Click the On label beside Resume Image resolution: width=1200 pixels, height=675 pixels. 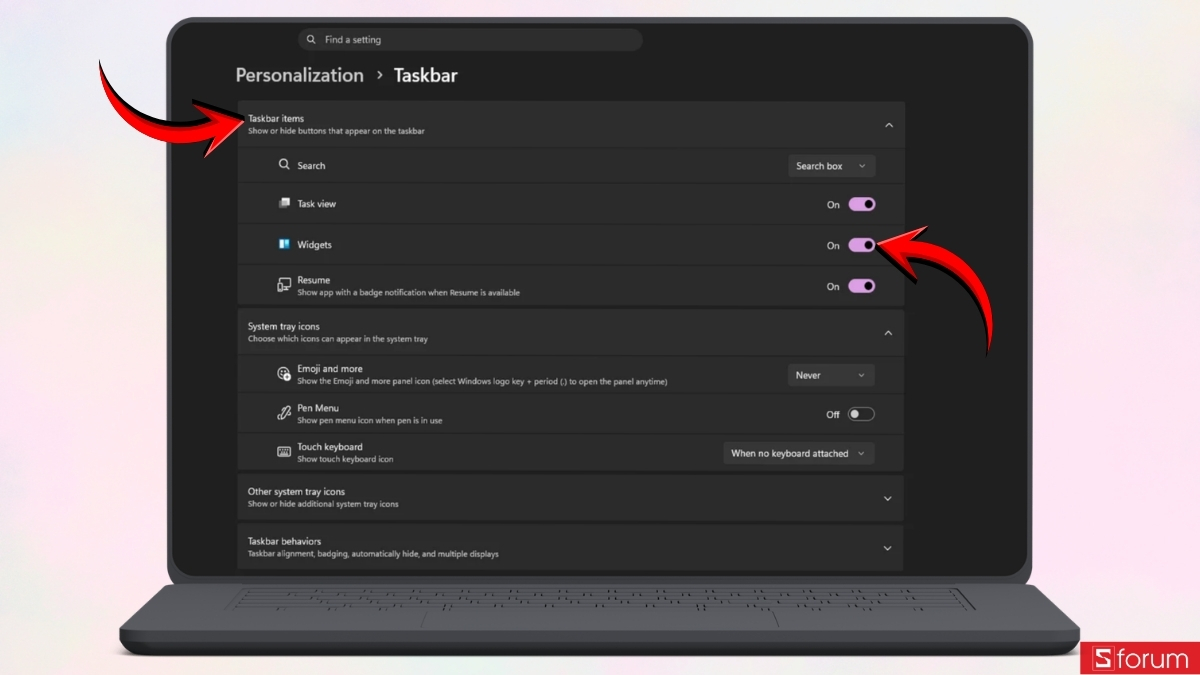tap(833, 286)
